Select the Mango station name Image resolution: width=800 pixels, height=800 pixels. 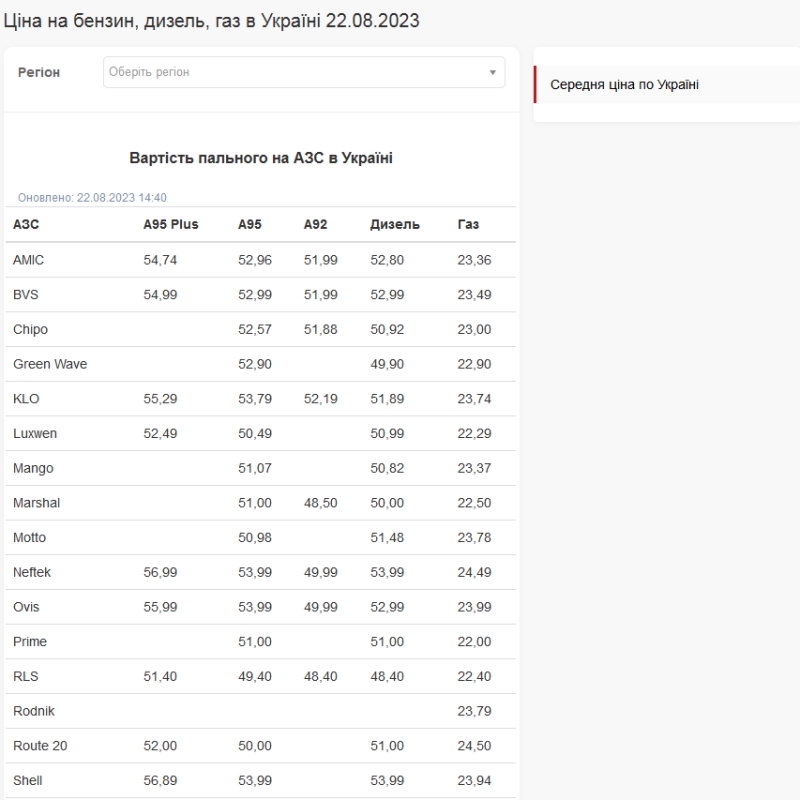coord(33,468)
